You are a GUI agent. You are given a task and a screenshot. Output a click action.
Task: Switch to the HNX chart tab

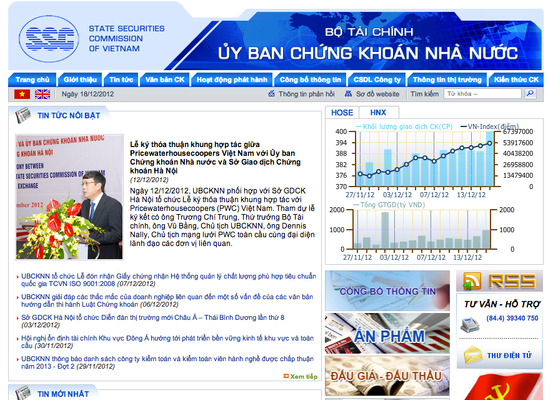(x=378, y=113)
